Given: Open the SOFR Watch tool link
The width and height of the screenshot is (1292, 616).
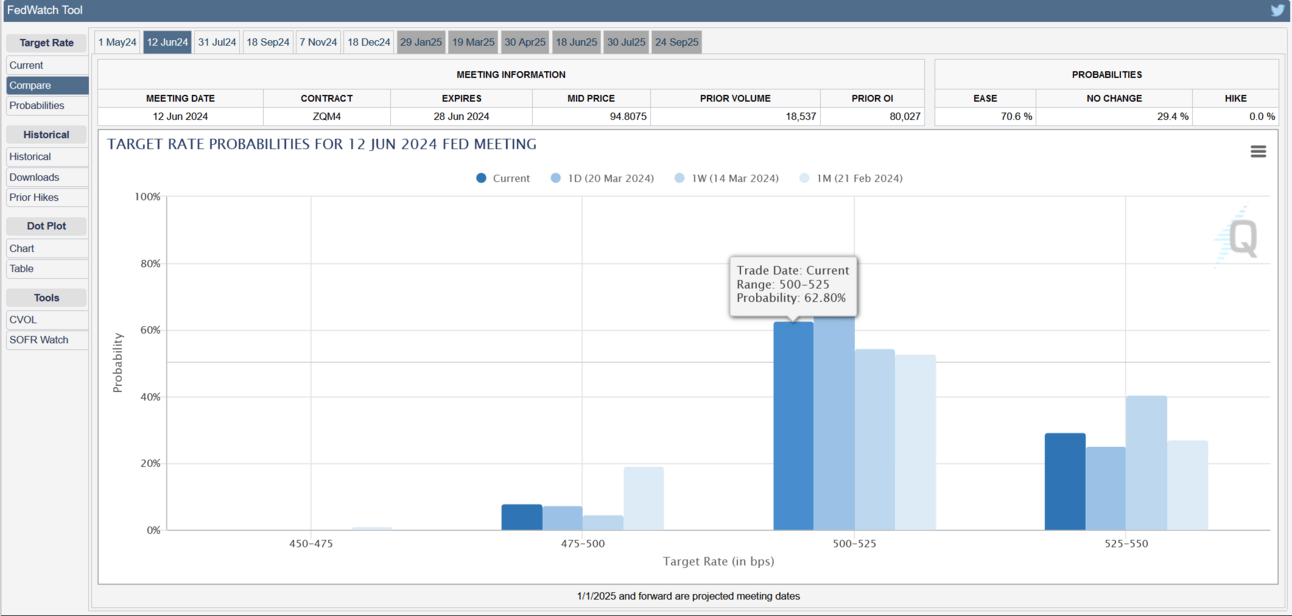Looking at the screenshot, I should 47,339.
